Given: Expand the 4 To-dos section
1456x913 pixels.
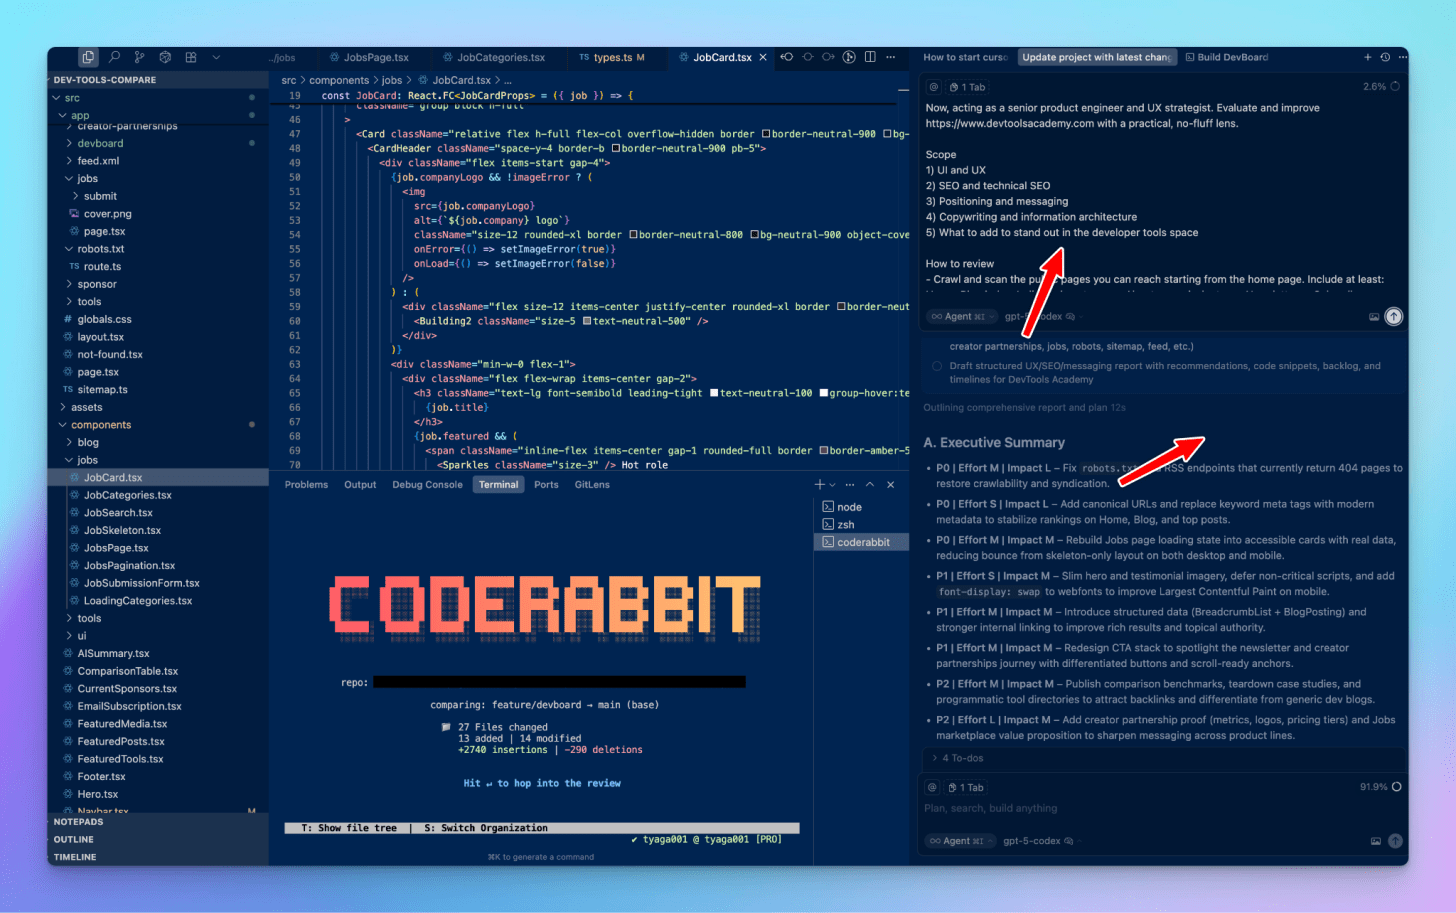Looking at the screenshot, I should (x=958, y=758).
